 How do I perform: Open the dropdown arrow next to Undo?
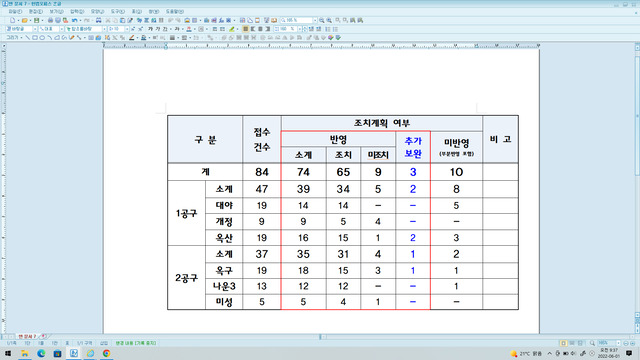pyautogui.click(x=80, y=20)
